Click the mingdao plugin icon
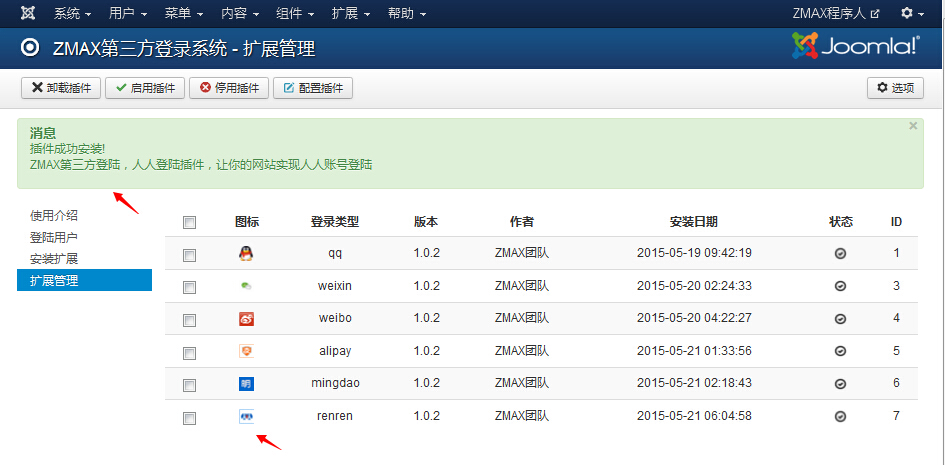The height and width of the screenshot is (465, 945). point(246,384)
